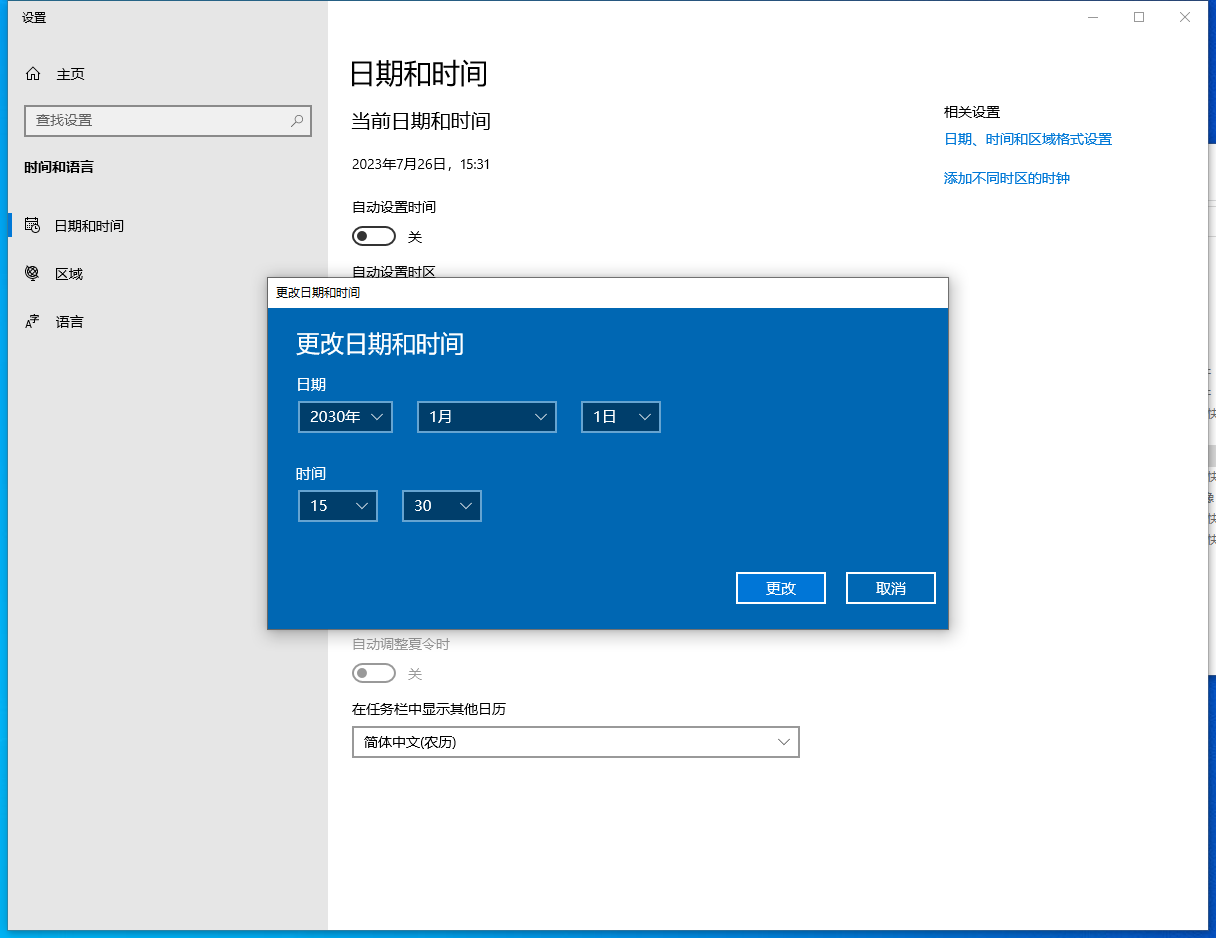Viewport: 1216px width, 938px height.
Task: Select 日期和时间 in the sidebar
Action: click(x=168, y=226)
